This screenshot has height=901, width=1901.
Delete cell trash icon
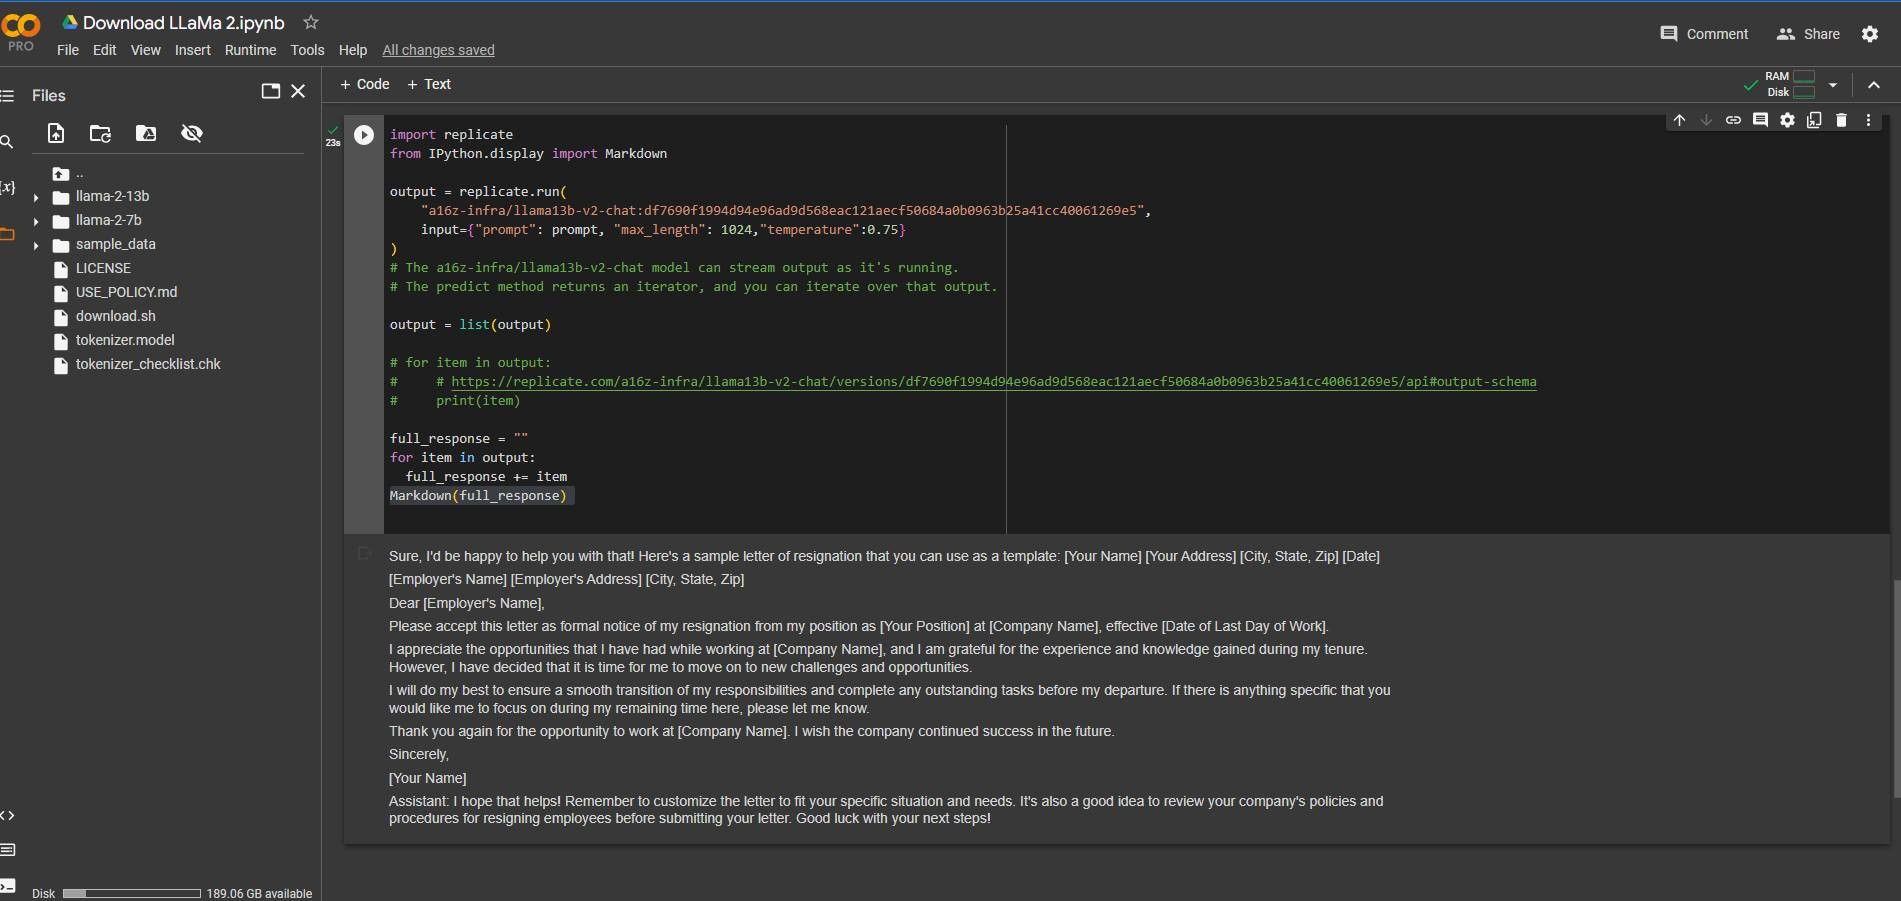tap(1841, 120)
